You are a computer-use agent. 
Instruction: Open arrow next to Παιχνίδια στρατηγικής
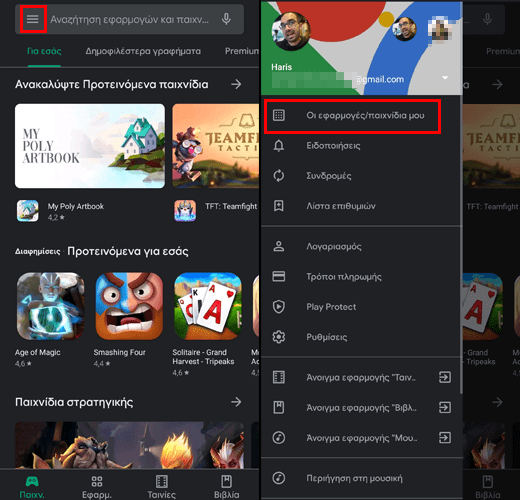pyautogui.click(x=236, y=402)
